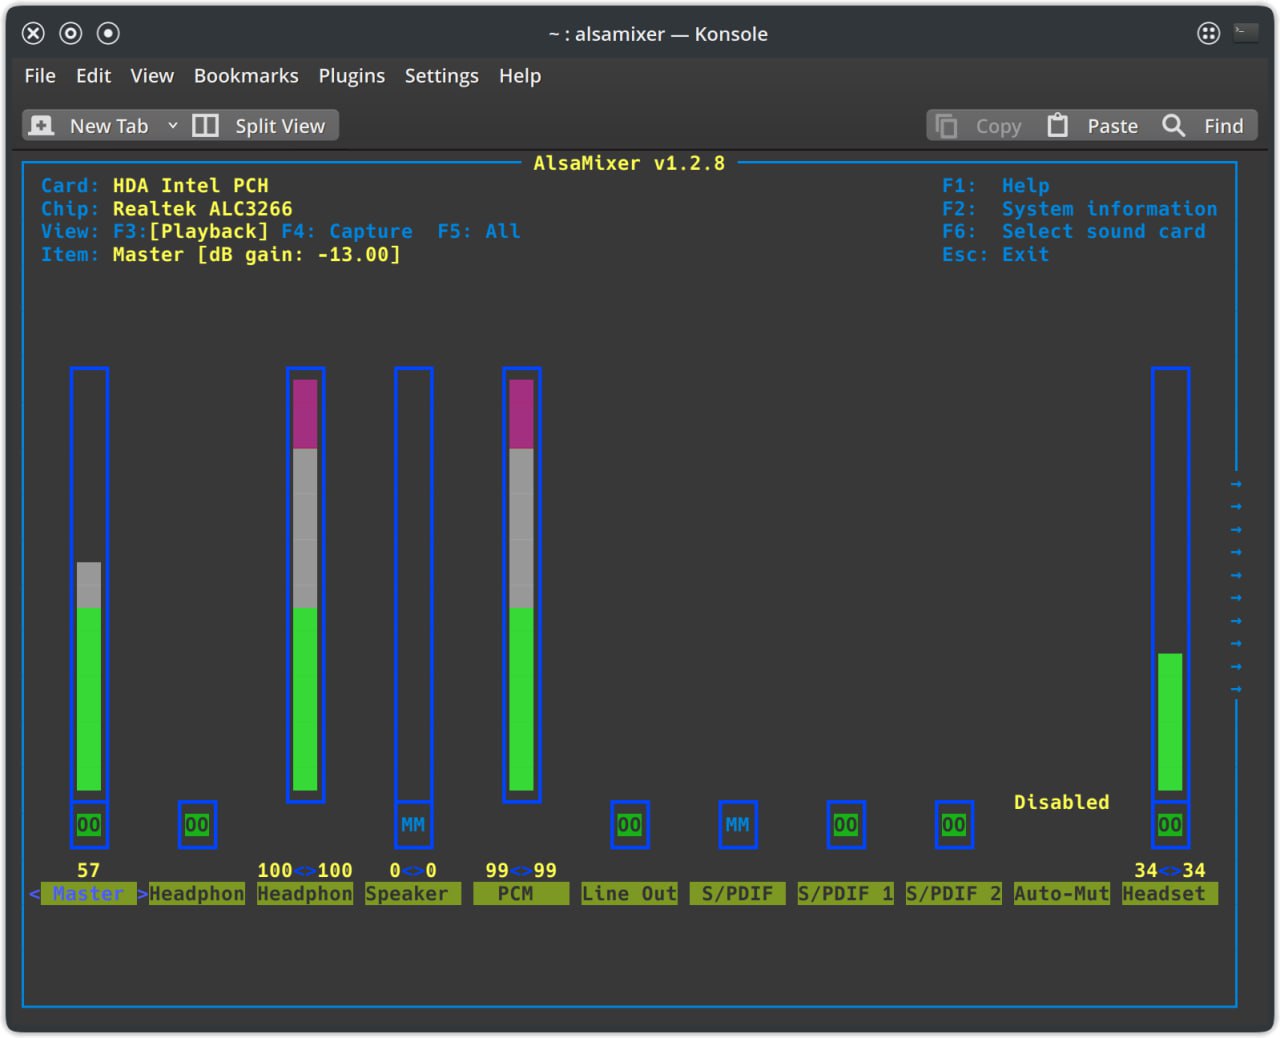Click the Headphone volume value 100<>100
This screenshot has height=1038, width=1280.
click(x=305, y=871)
